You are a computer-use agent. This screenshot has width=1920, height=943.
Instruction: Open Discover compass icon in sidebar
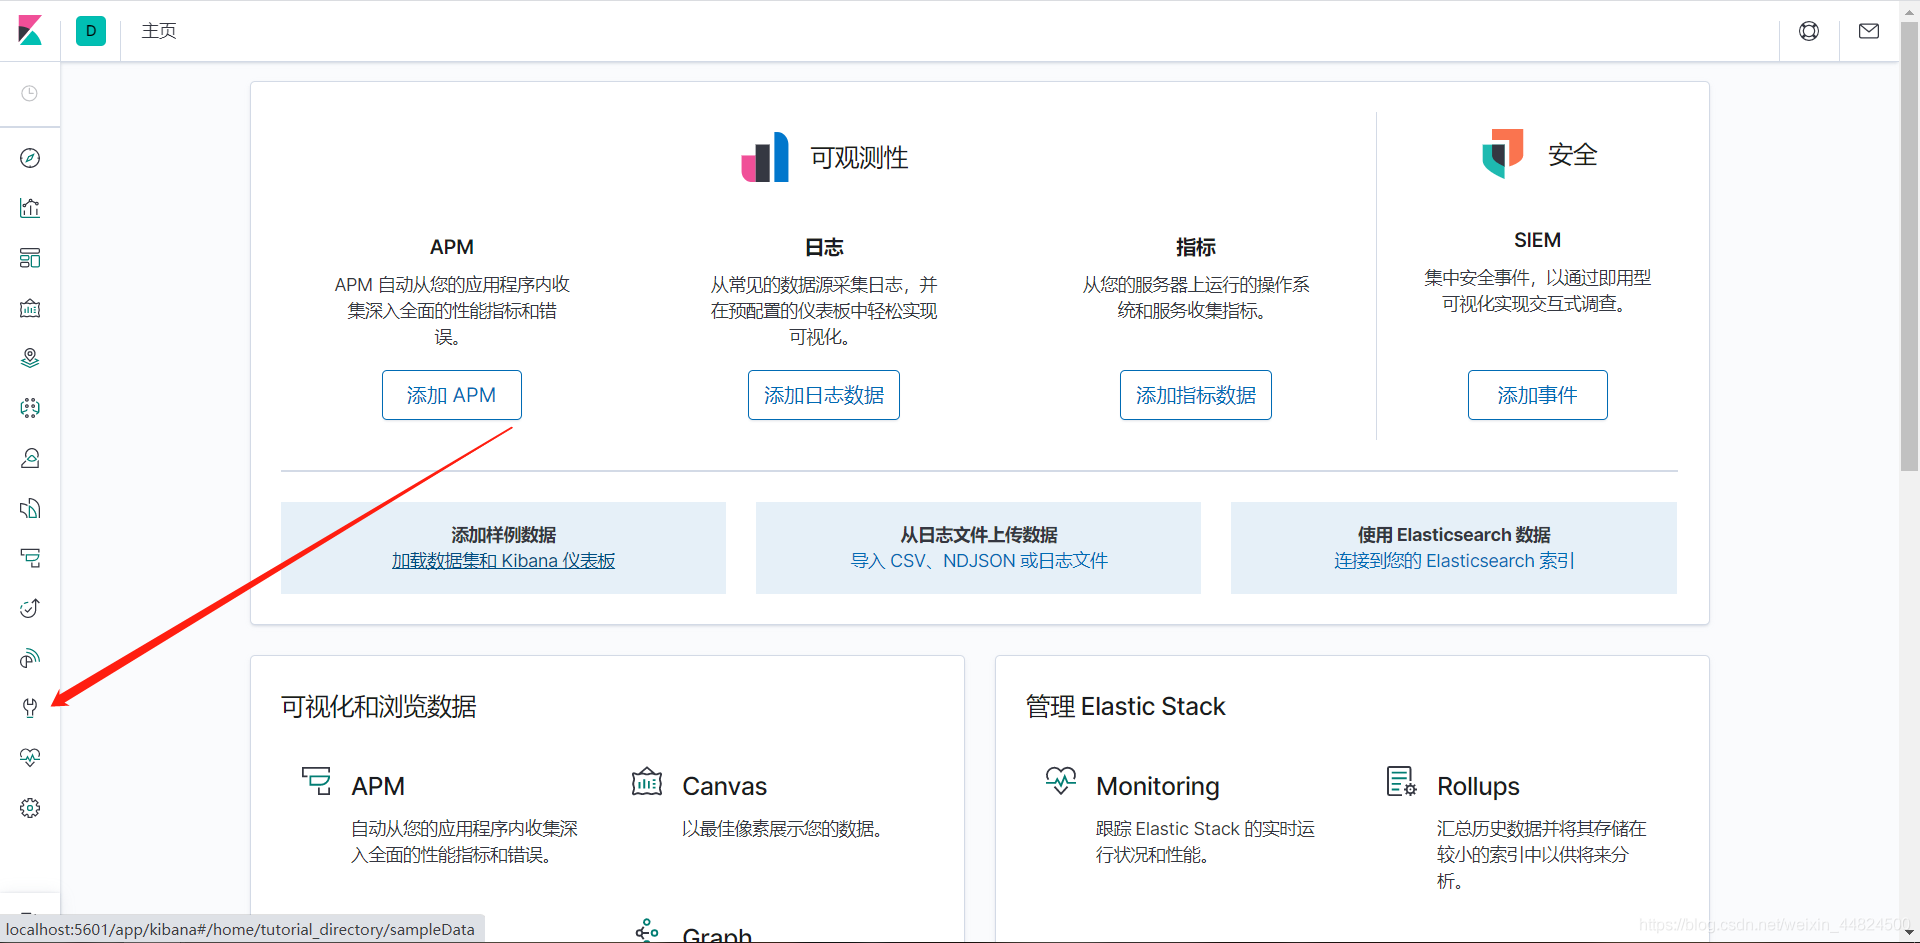[30, 158]
